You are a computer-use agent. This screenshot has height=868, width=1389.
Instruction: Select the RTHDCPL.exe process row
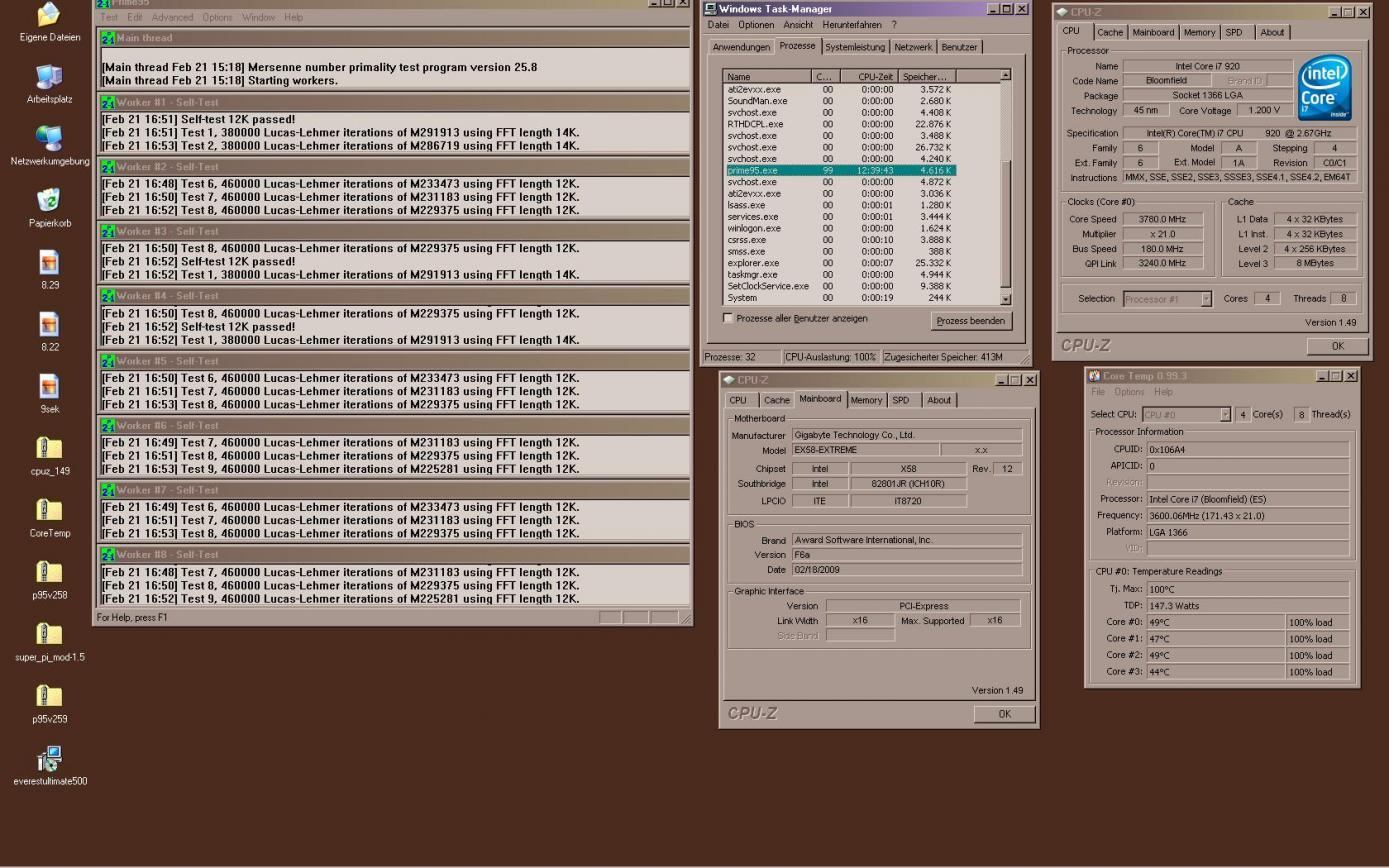[840, 124]
